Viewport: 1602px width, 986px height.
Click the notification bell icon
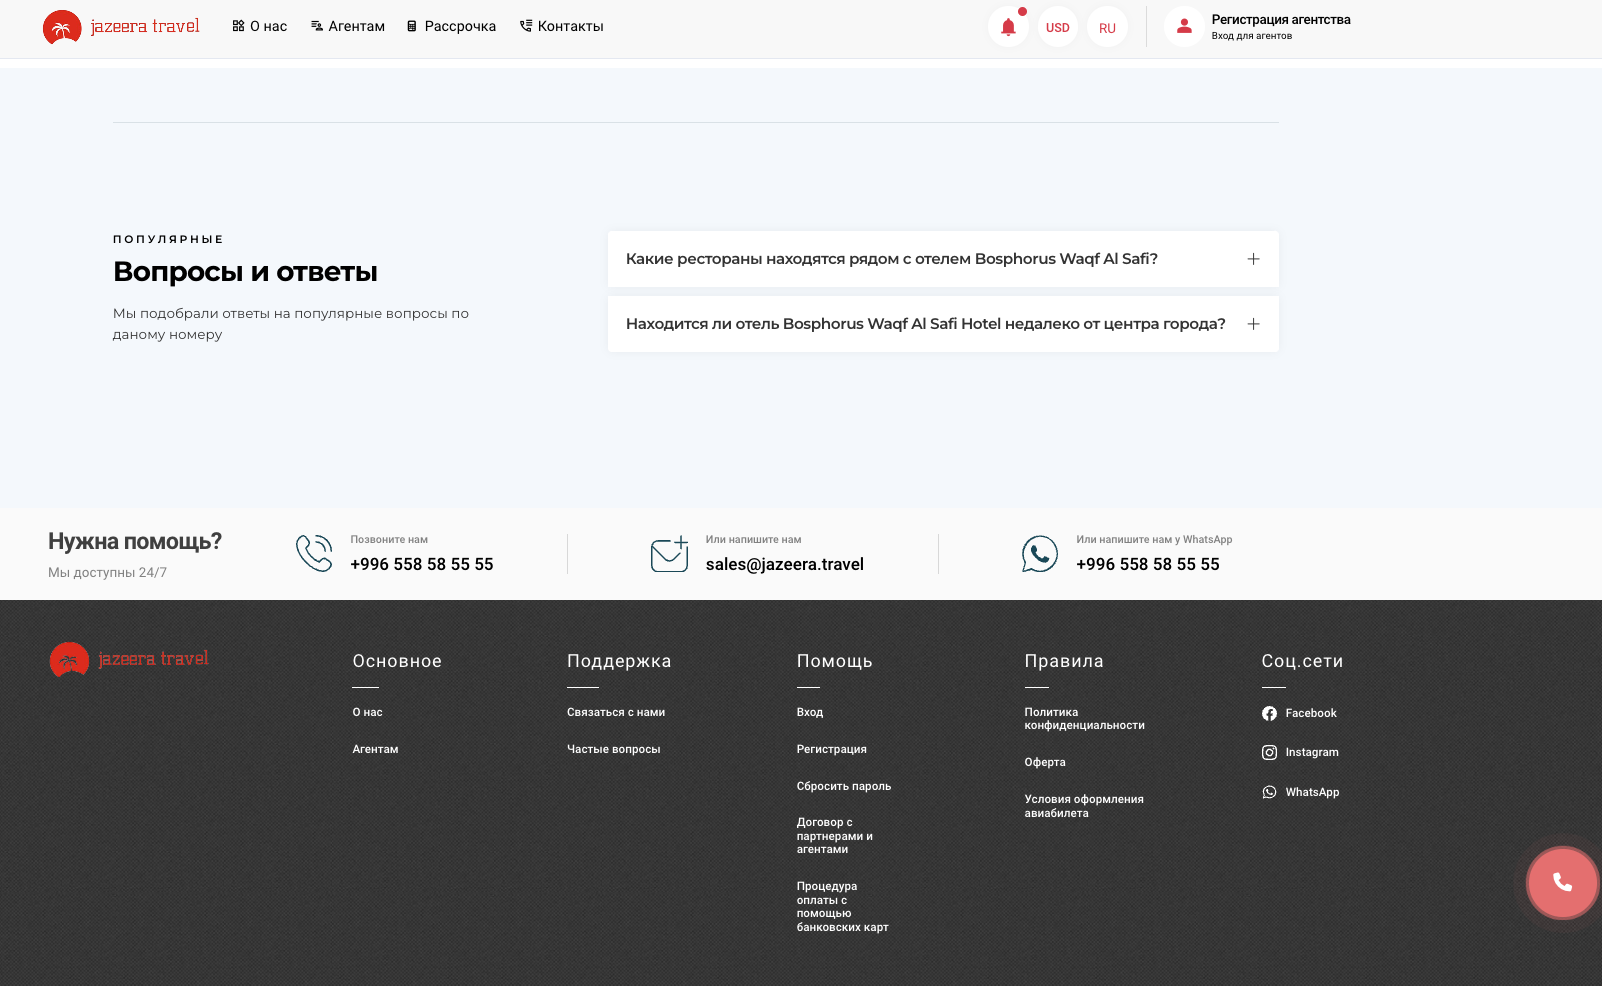[x=1008, y=27]
